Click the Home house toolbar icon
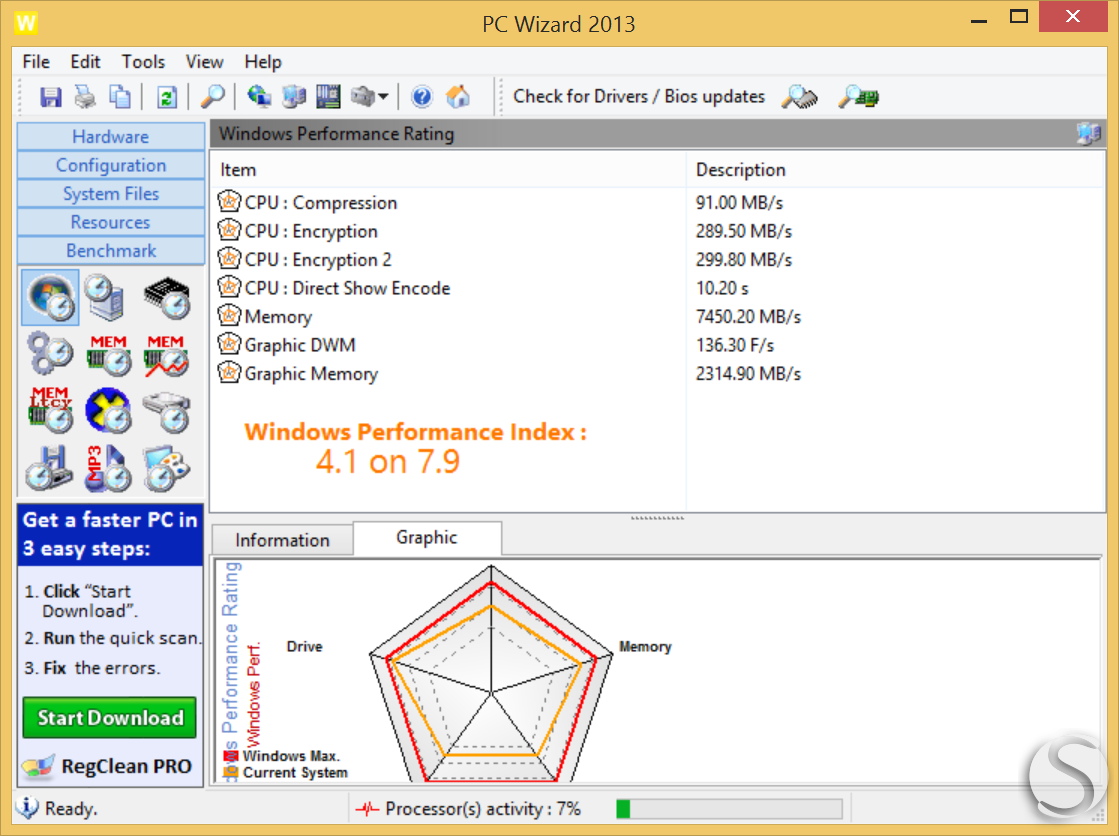This screenshot has height=836, width=1119. pos(457,96)
